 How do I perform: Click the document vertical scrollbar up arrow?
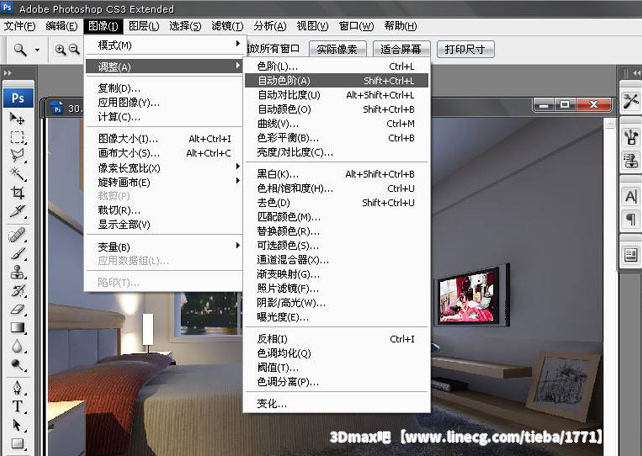610,123
